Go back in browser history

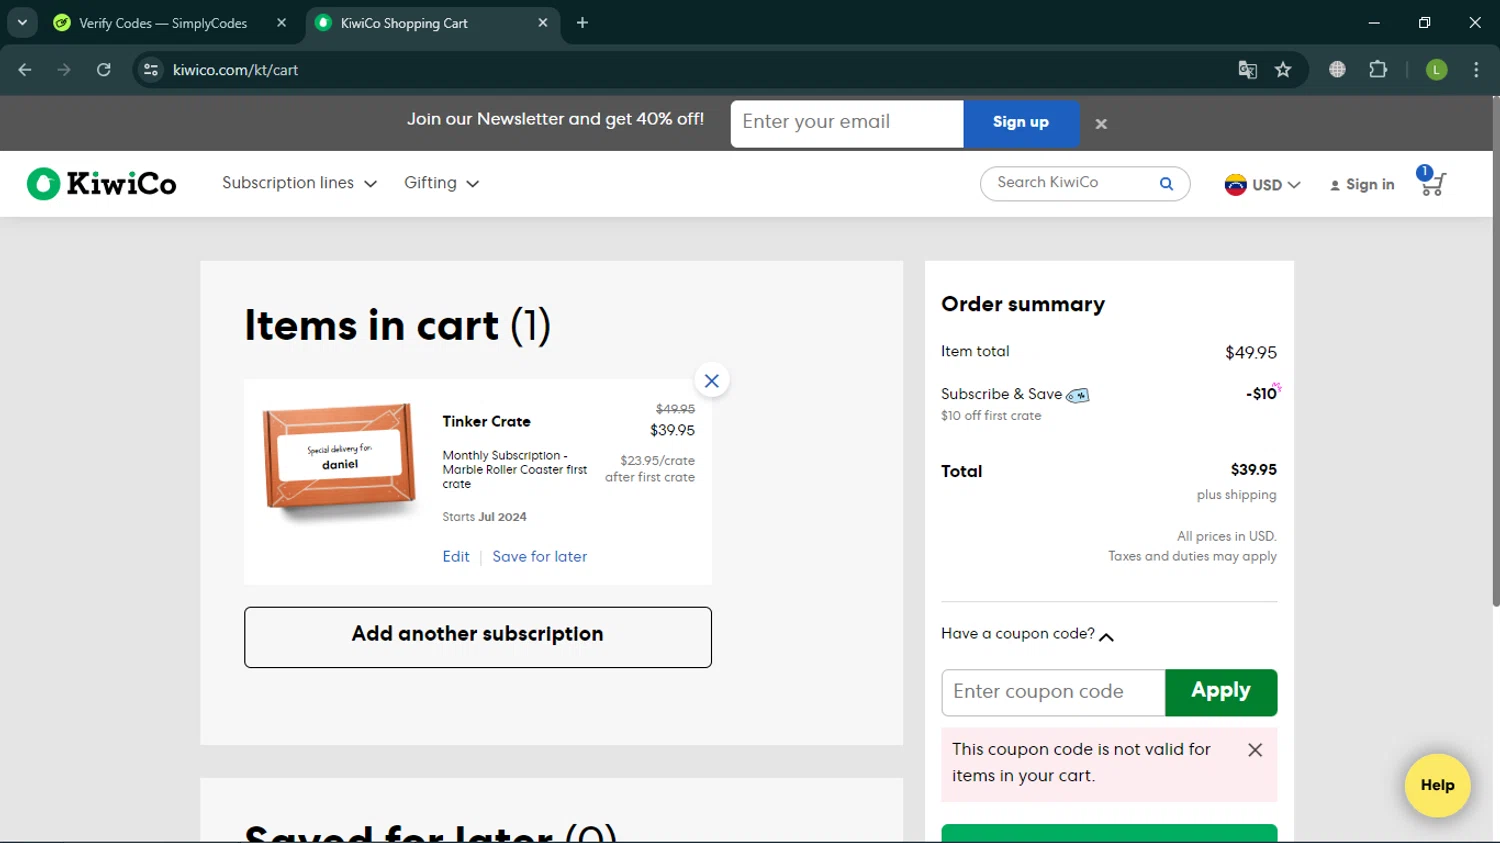click(x=25, y=70)
